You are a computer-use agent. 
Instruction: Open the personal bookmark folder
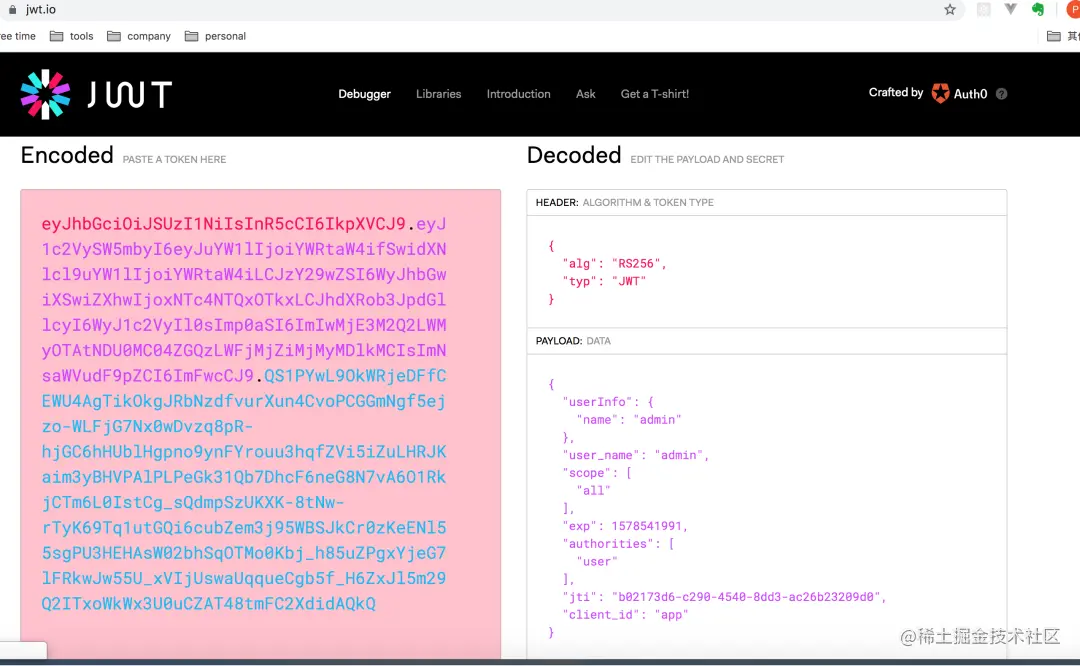coord(216,36)
